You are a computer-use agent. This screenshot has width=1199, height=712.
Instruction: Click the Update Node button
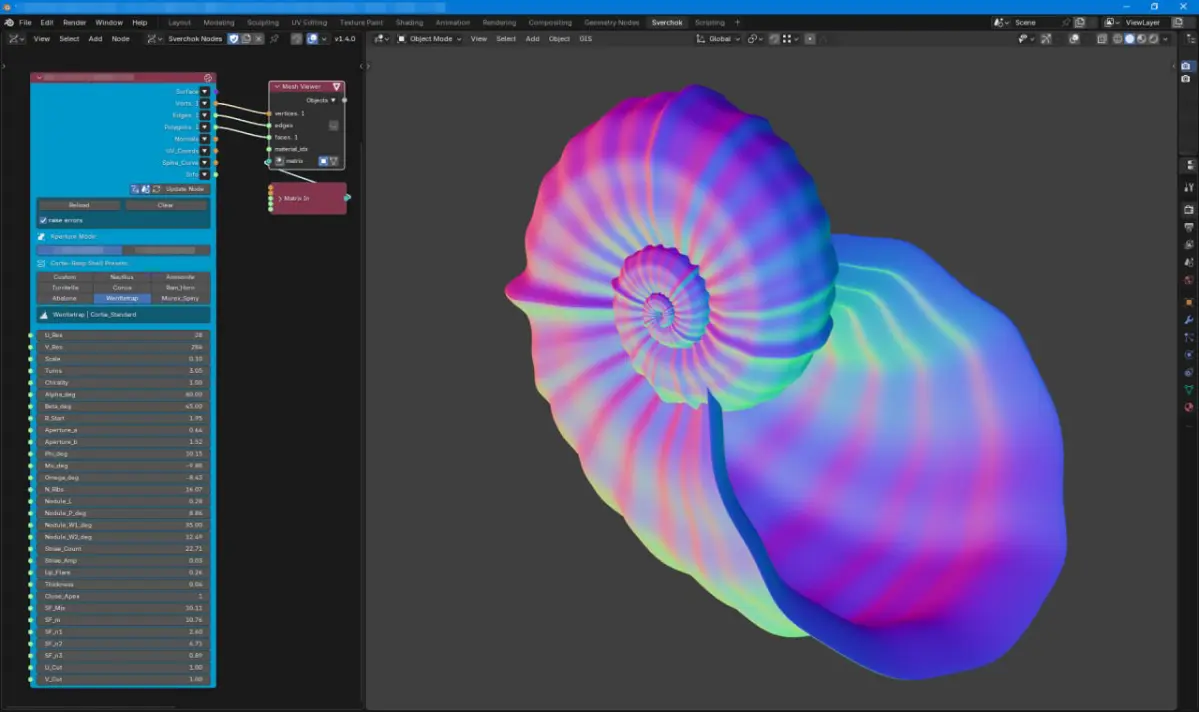[184, 189]
